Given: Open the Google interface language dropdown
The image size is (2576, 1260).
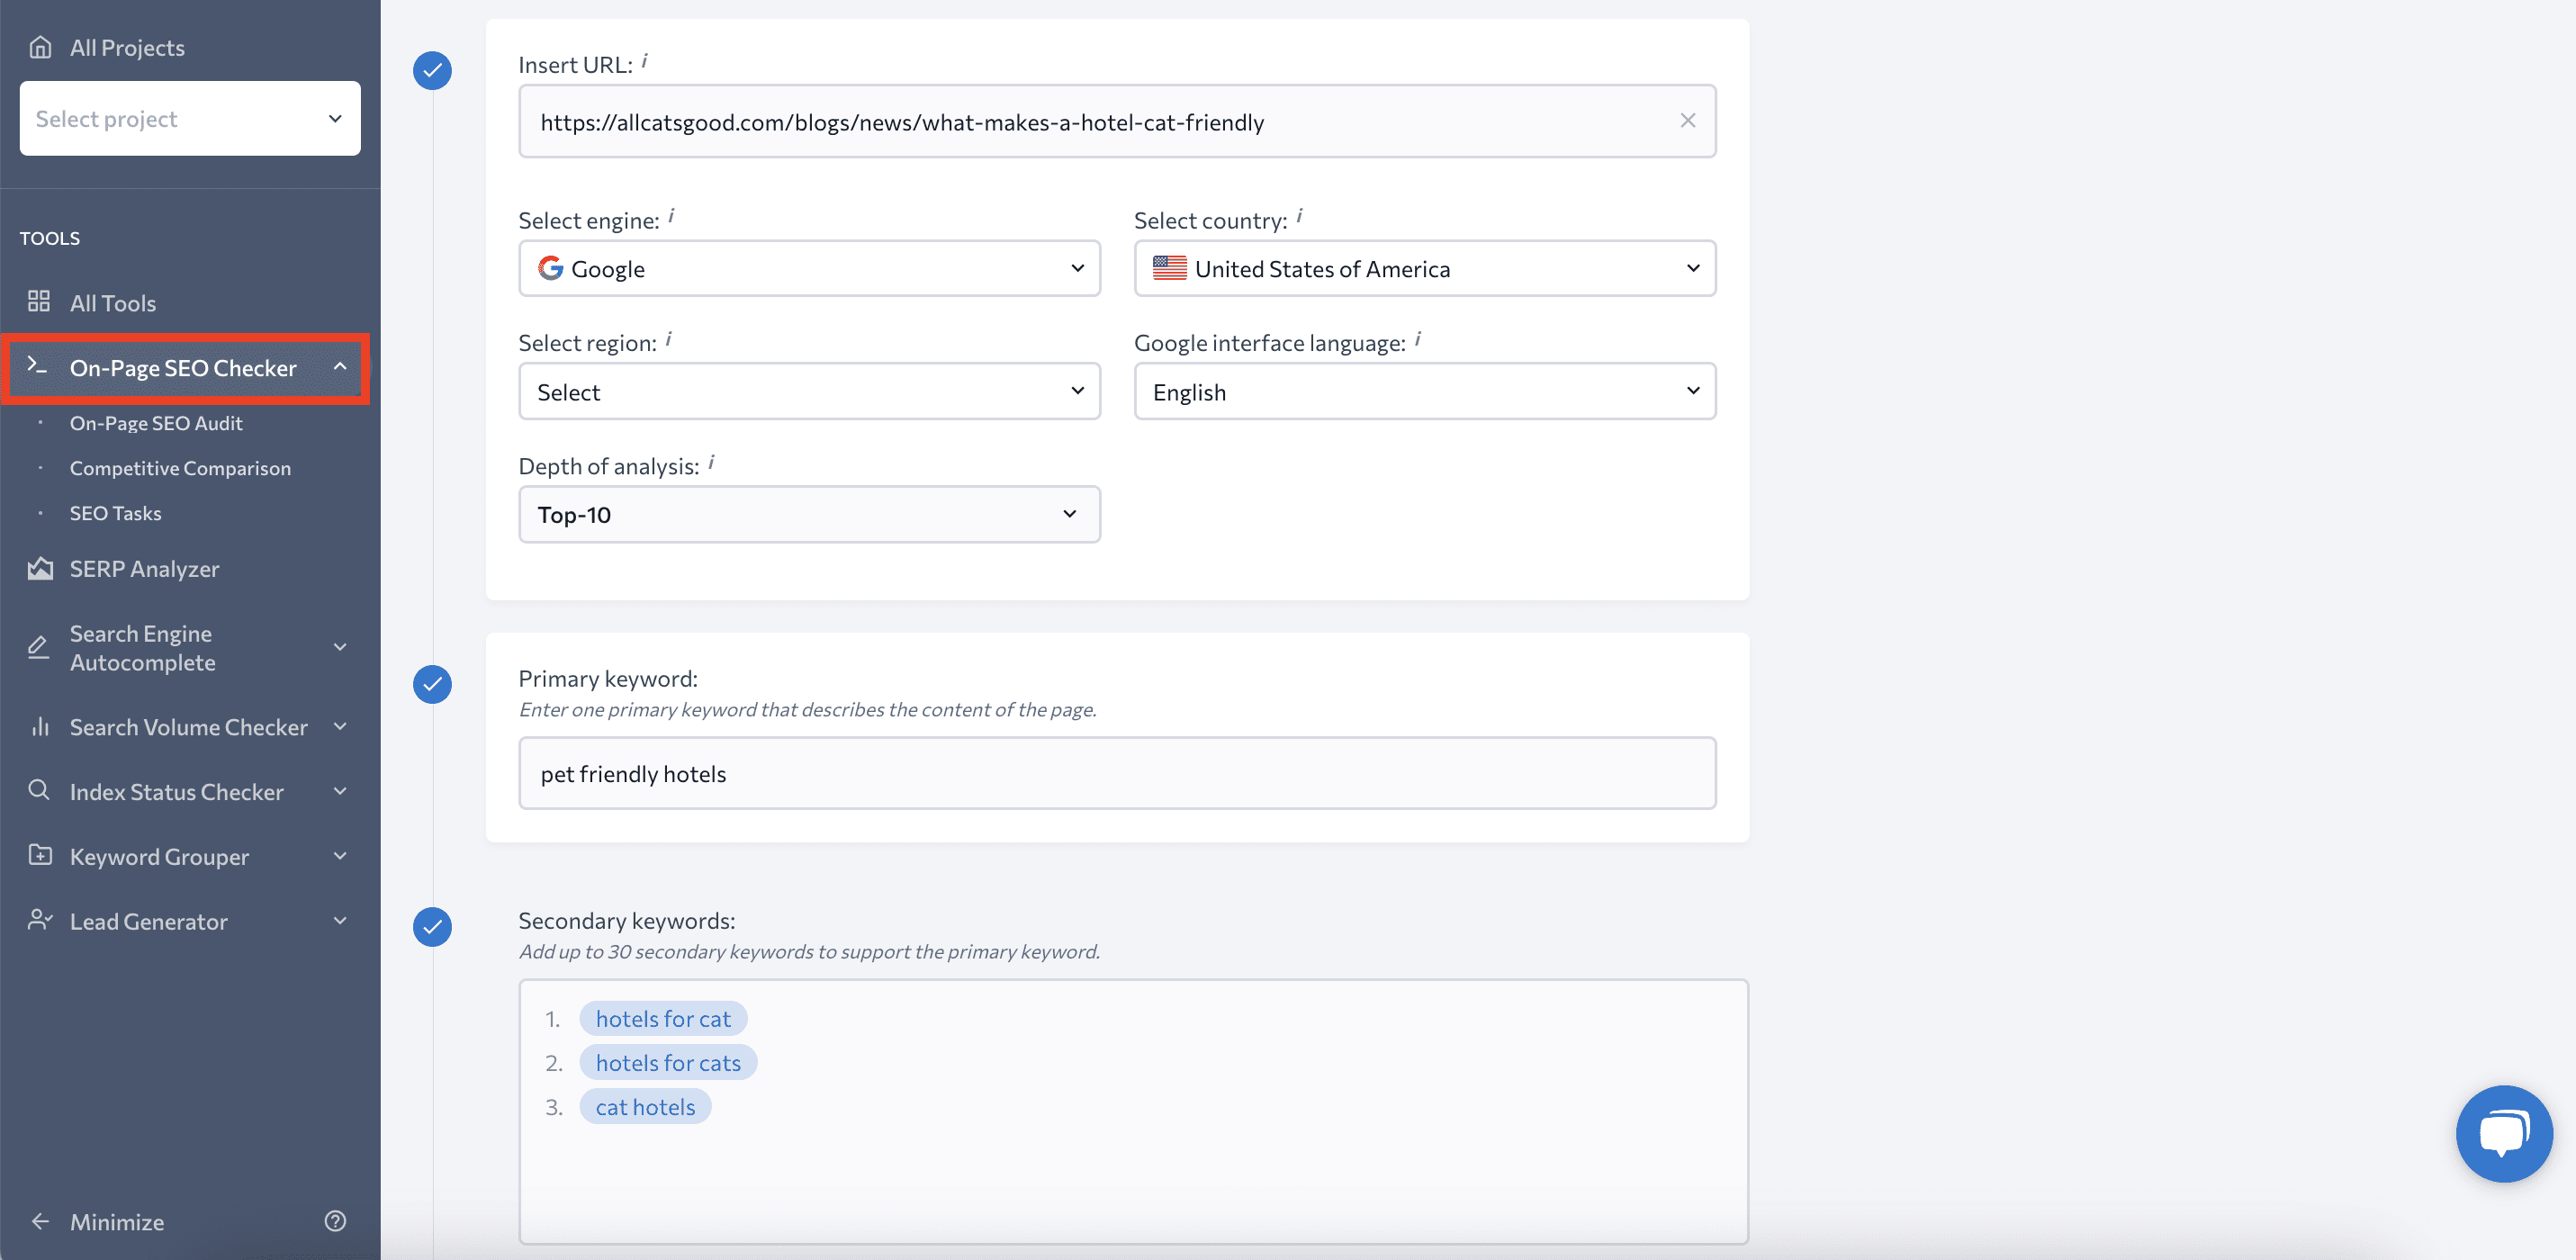Looking at the screenshot, I should coord(1423,390).
